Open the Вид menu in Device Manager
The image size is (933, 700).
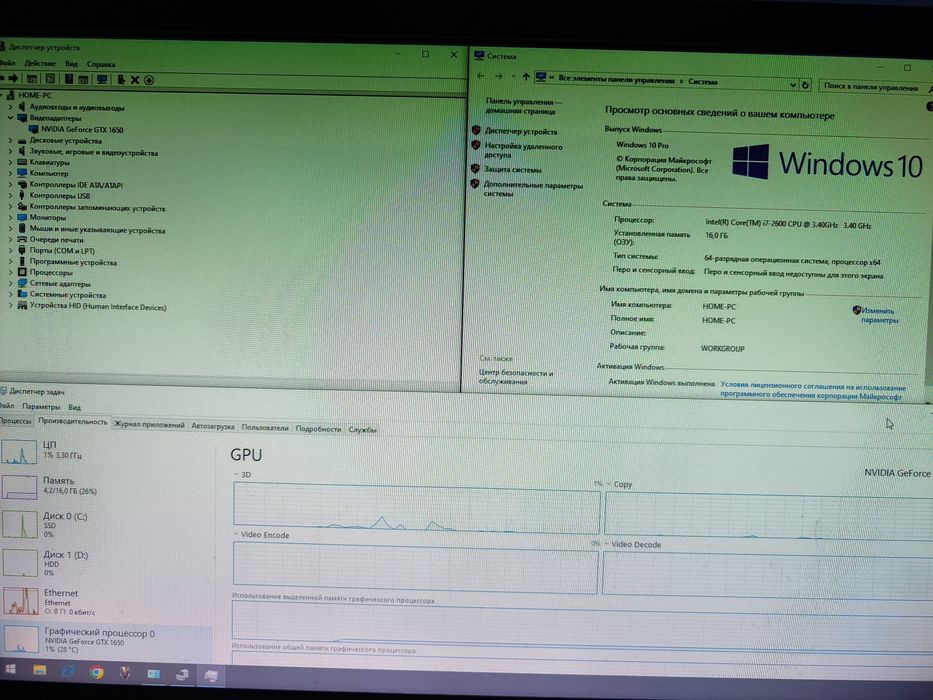(x=71, y=64)
